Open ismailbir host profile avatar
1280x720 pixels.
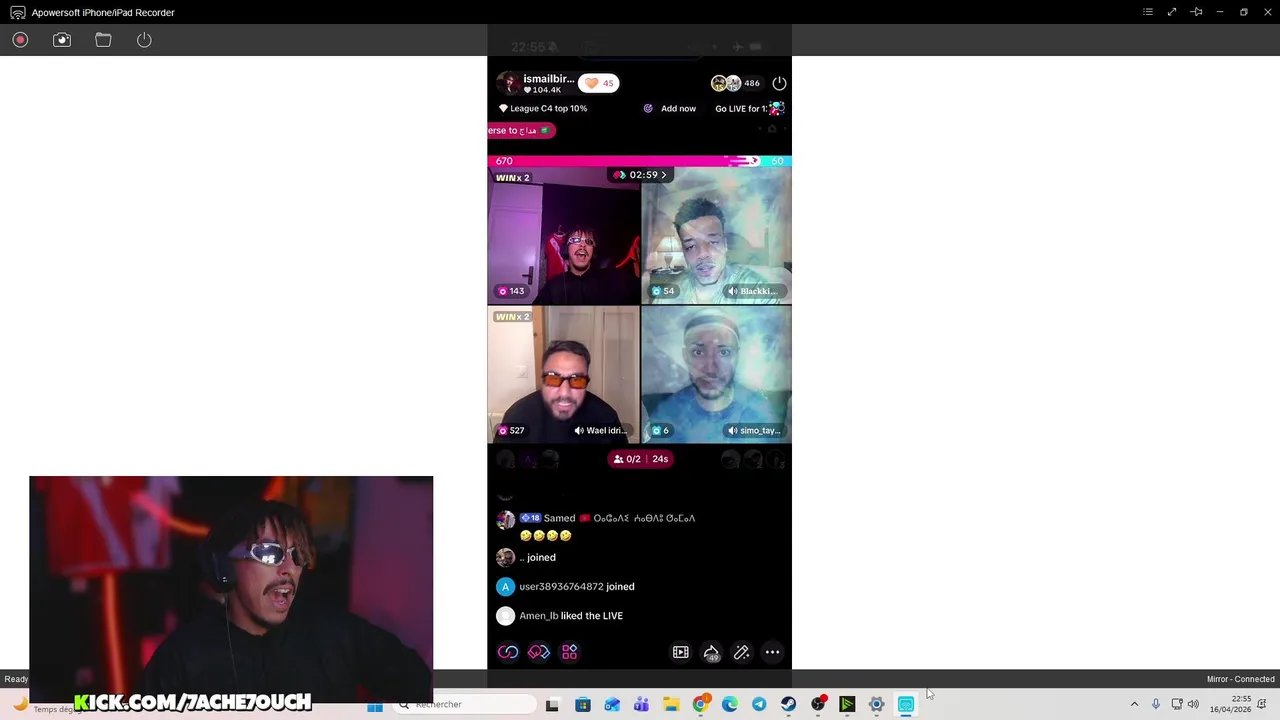[509, 83]
